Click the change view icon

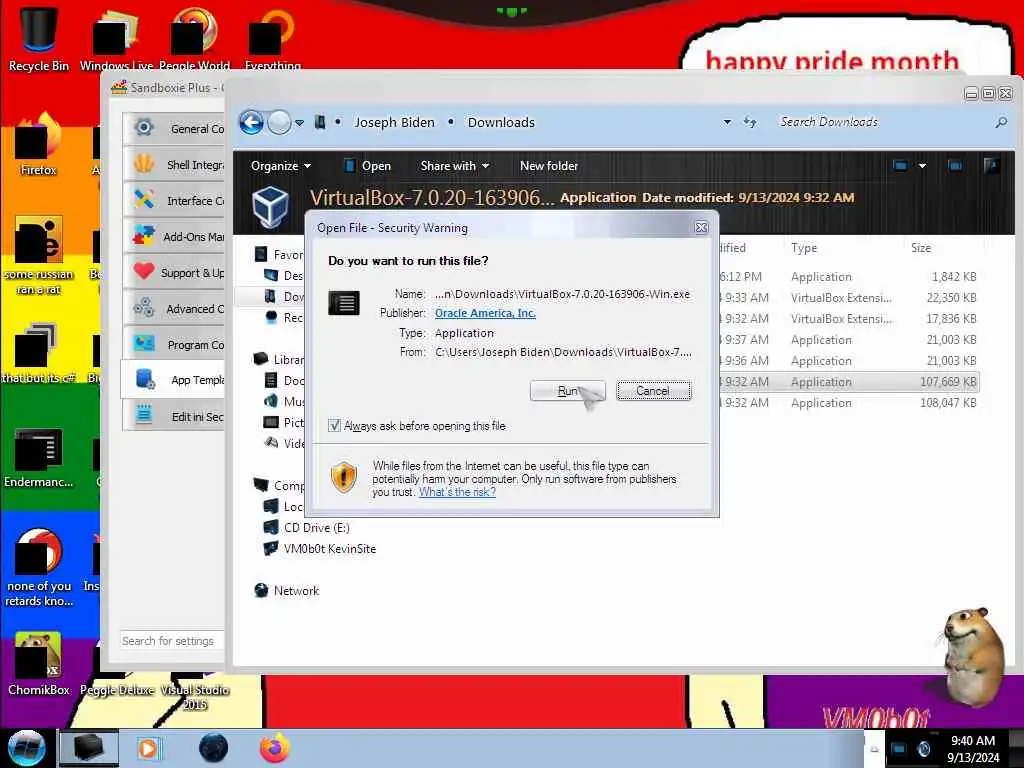click(901, 166)
